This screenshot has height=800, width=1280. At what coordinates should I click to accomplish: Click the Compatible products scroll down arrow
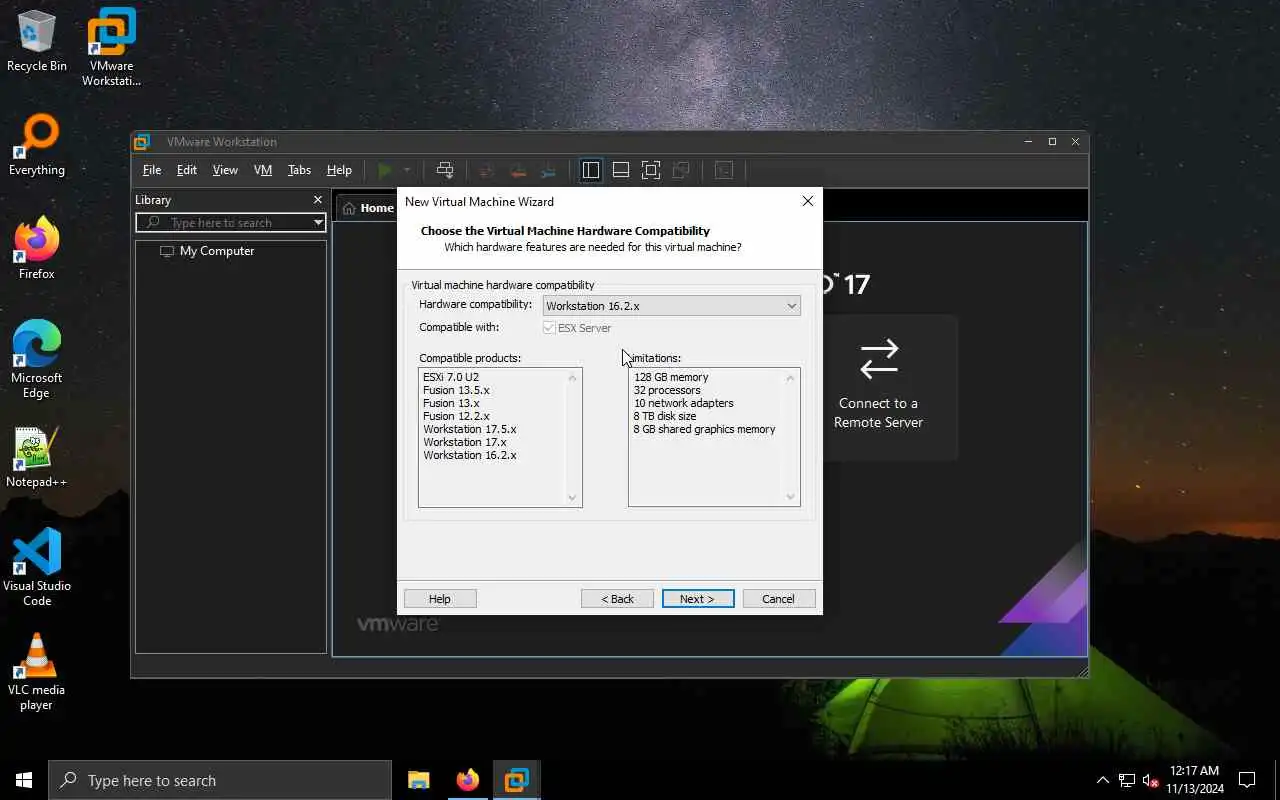[573, 498]
